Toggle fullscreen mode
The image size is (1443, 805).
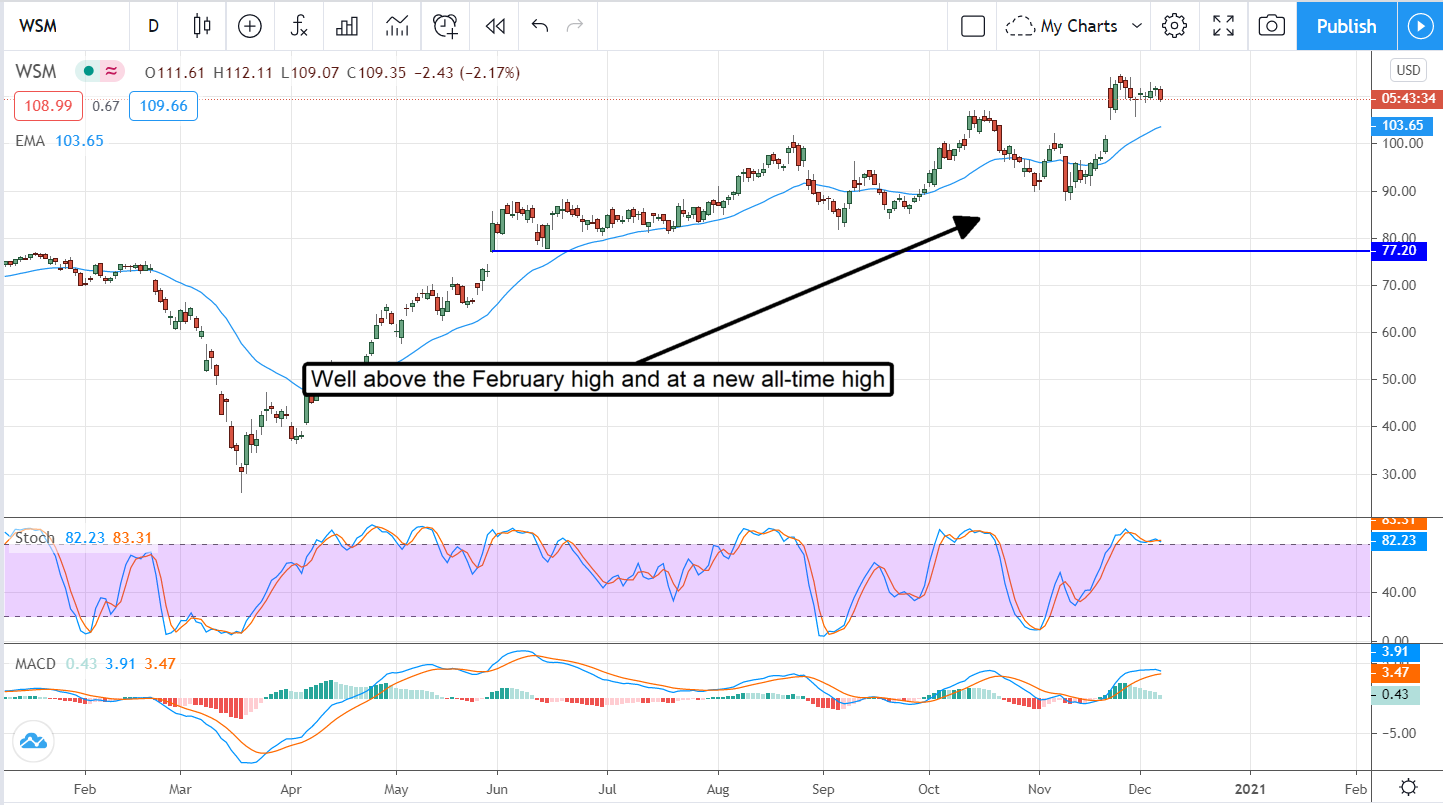1223,26
